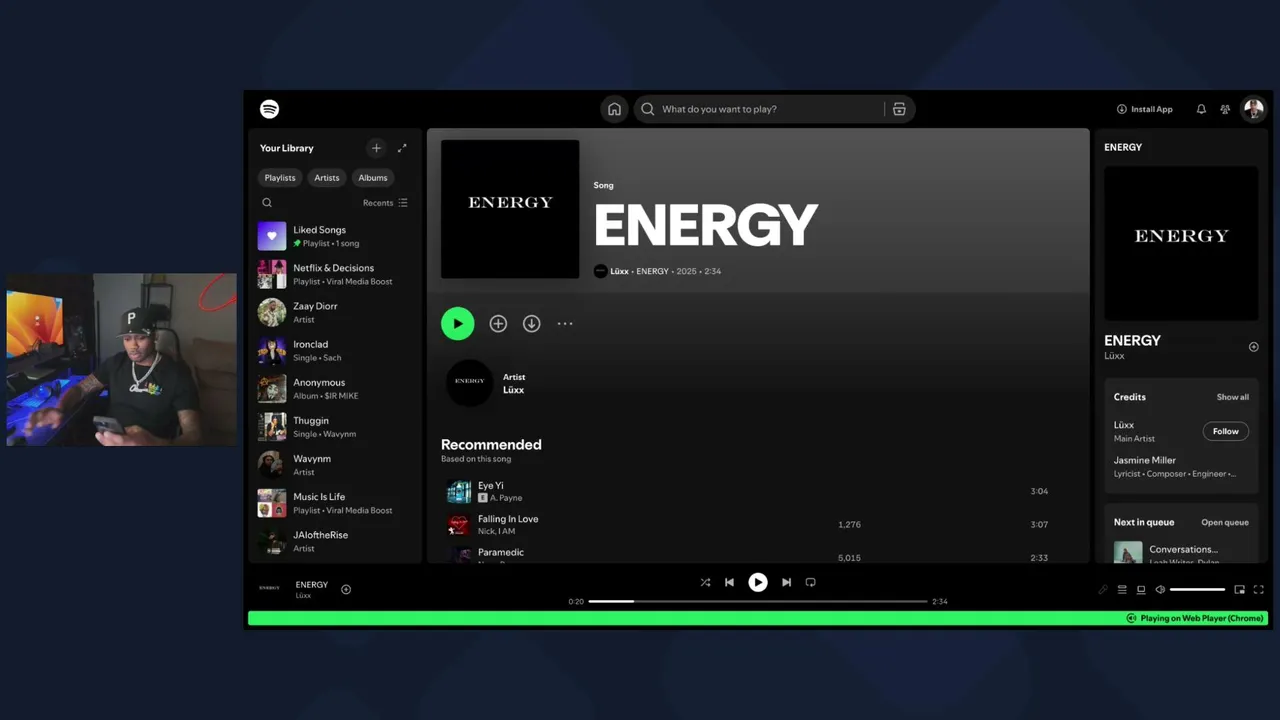Adjust the volume slider

click(x=1197, y=590)
